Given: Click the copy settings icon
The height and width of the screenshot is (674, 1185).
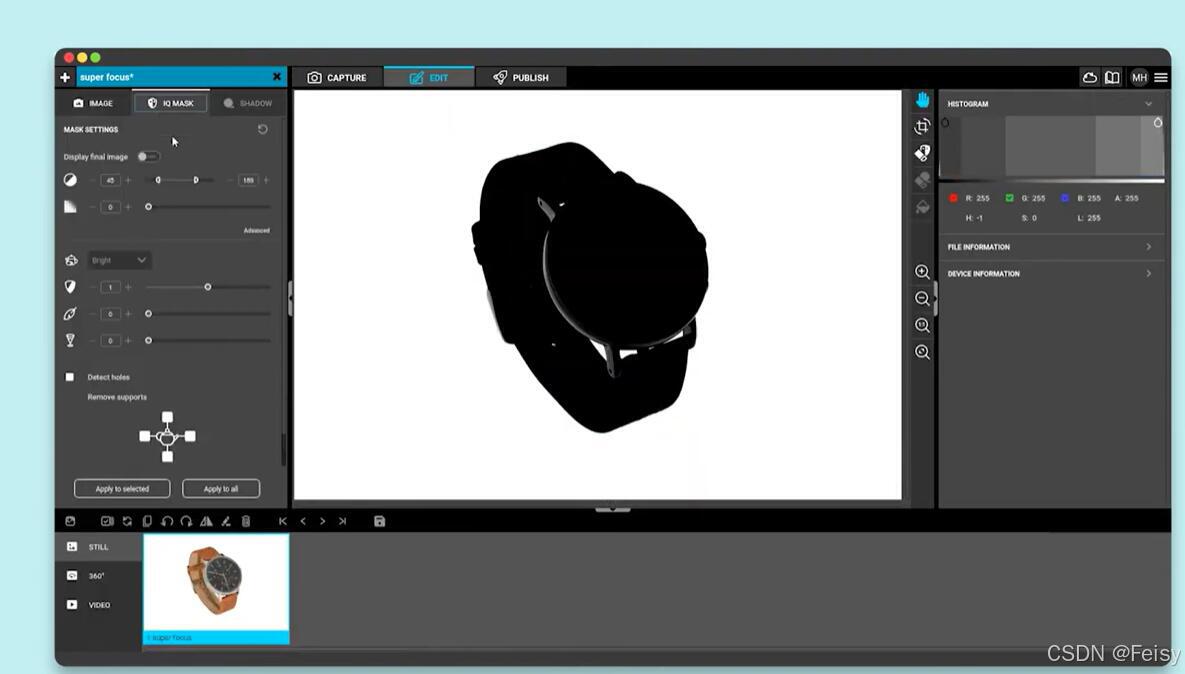Looking at the screenshot, I should pyautogui.click(x=147, y=521).
